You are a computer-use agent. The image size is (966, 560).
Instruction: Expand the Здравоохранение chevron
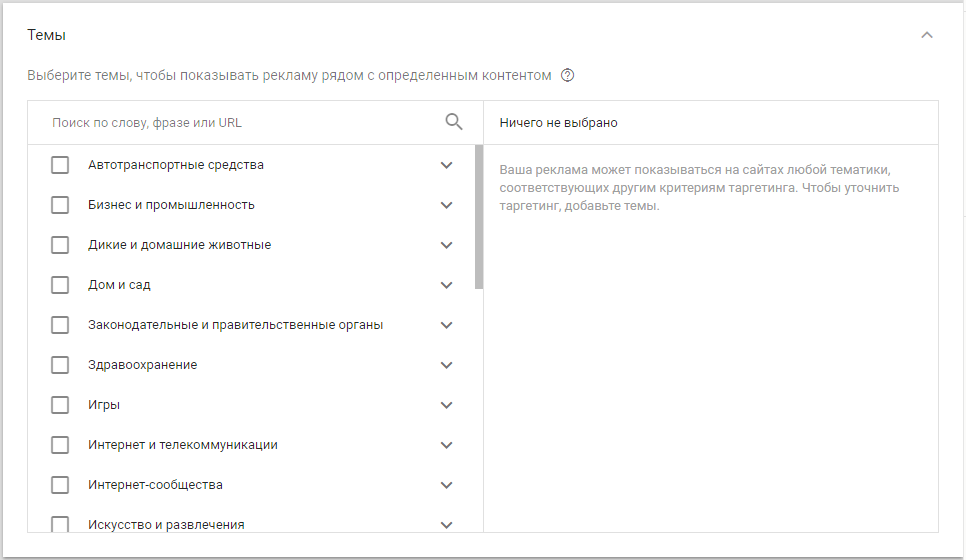(x=447, y=365)
